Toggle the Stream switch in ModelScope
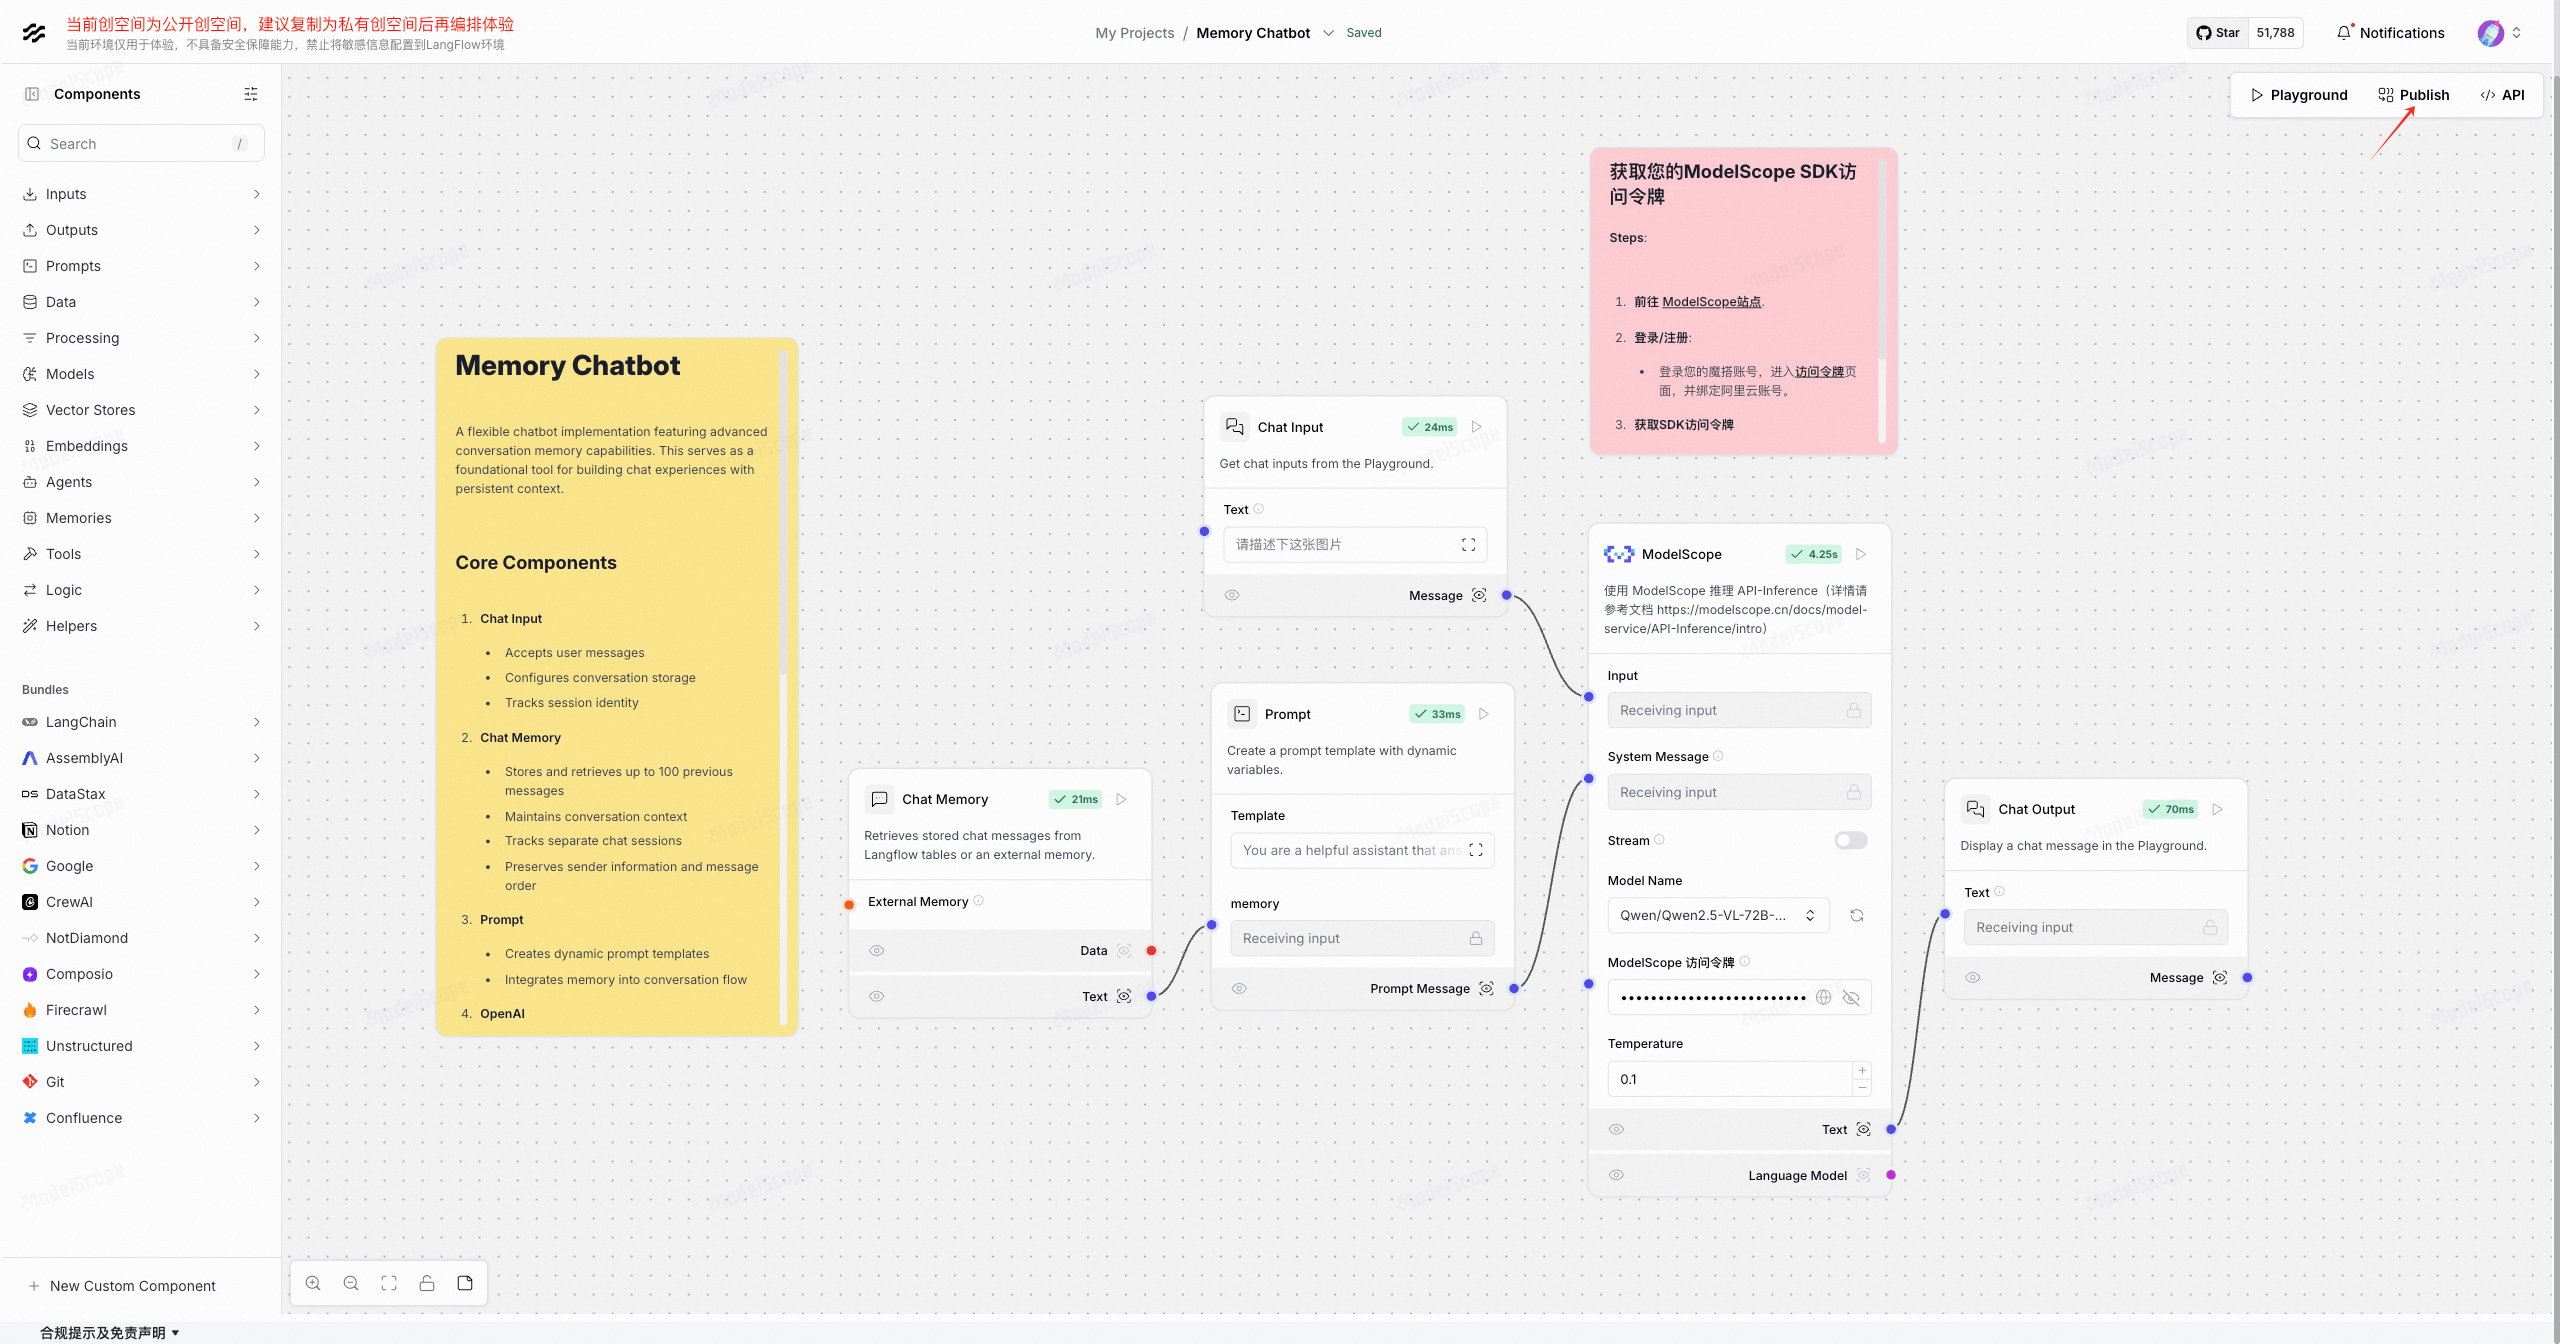The width and height of the screenshot is (2560, 1344). 1850,840
